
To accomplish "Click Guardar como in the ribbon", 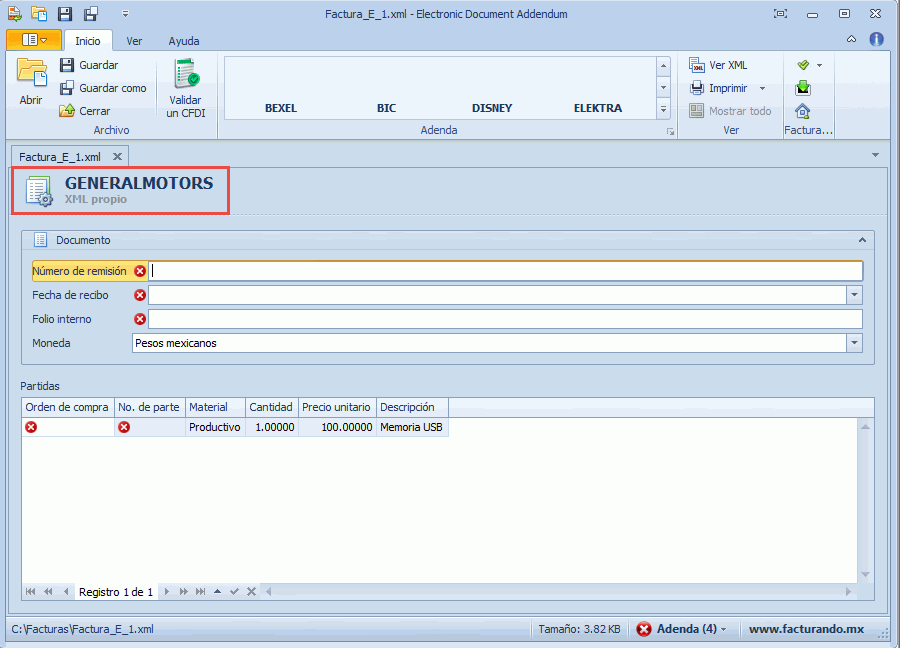I will (103, 88).
